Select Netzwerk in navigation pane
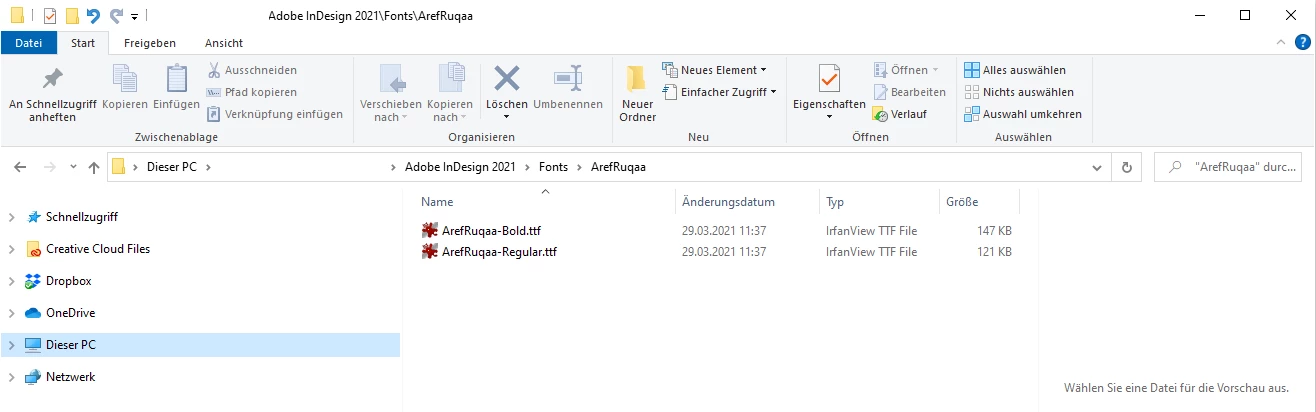This screenshot has width=1316, height=412. coord(70,377)
